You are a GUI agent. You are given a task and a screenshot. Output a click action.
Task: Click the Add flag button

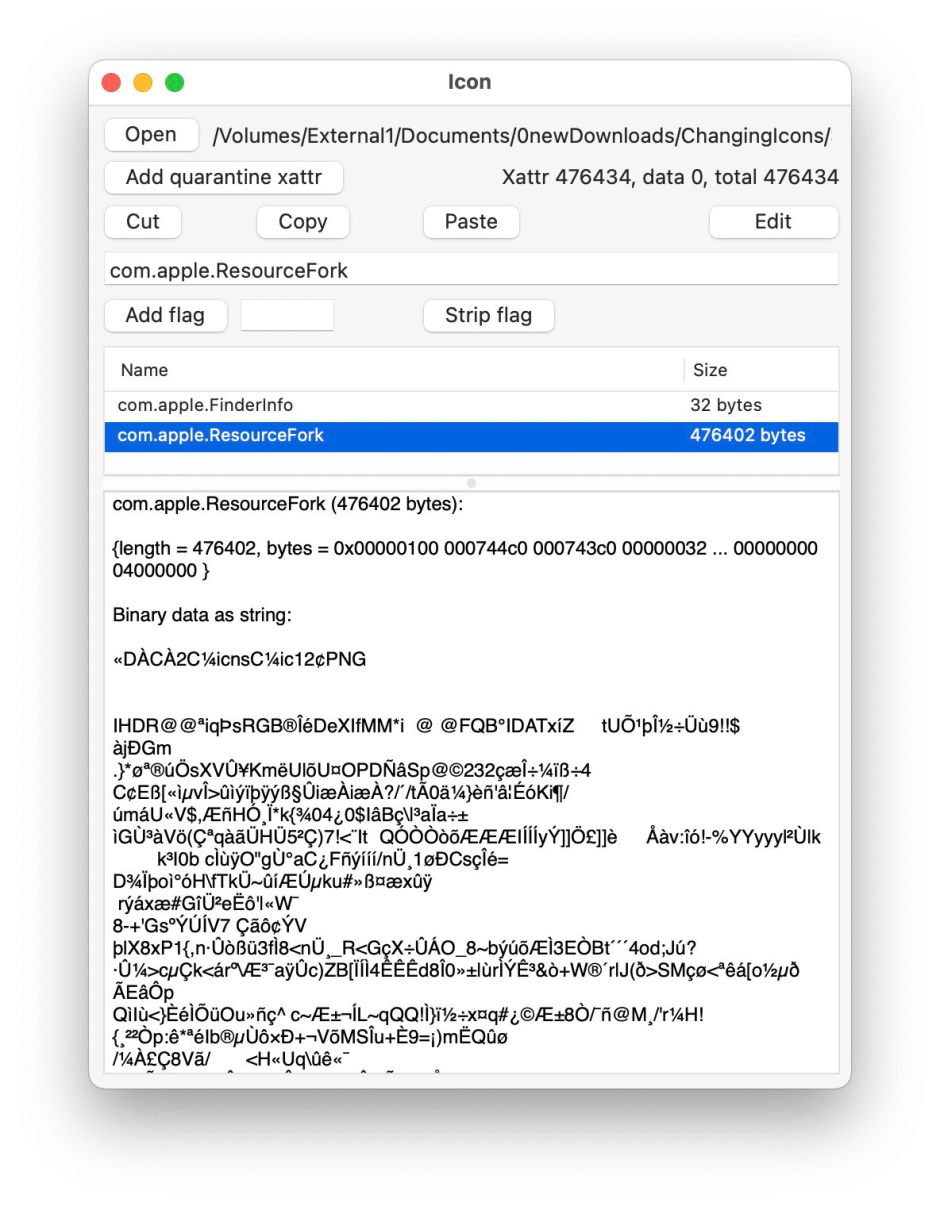[165, 315]
